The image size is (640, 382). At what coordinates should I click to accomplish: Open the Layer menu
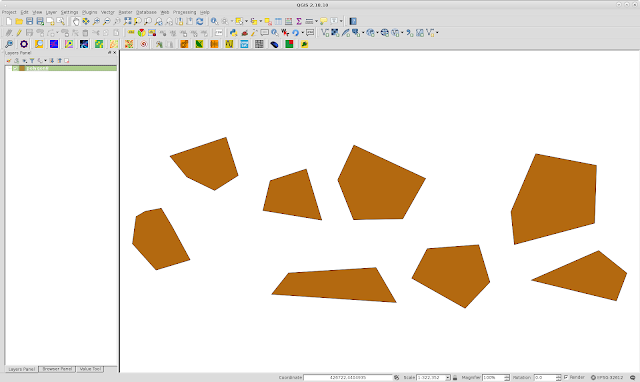(x=51, y=12)
